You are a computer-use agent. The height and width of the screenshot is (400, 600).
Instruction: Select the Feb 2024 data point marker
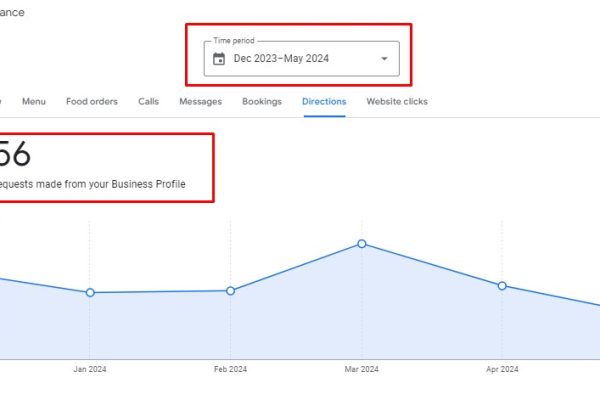point(231,291)
